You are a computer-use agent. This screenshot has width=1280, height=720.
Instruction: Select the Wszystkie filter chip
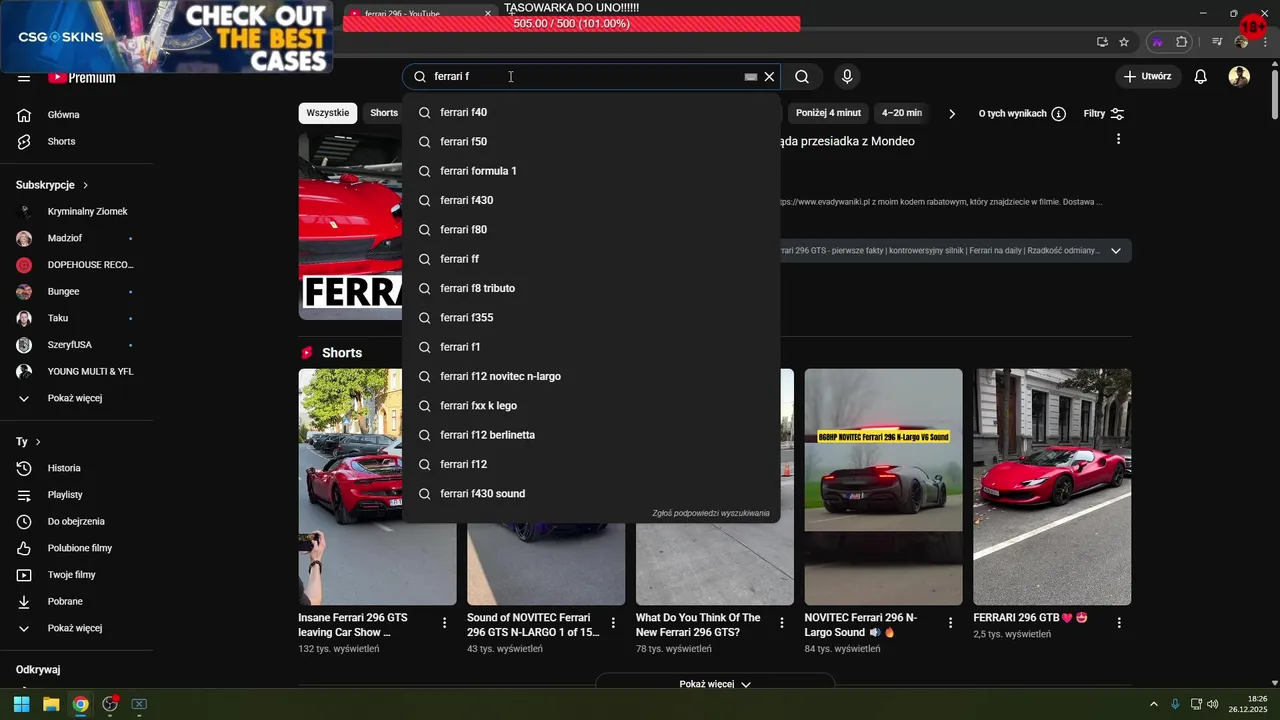(x=328, y=113)
